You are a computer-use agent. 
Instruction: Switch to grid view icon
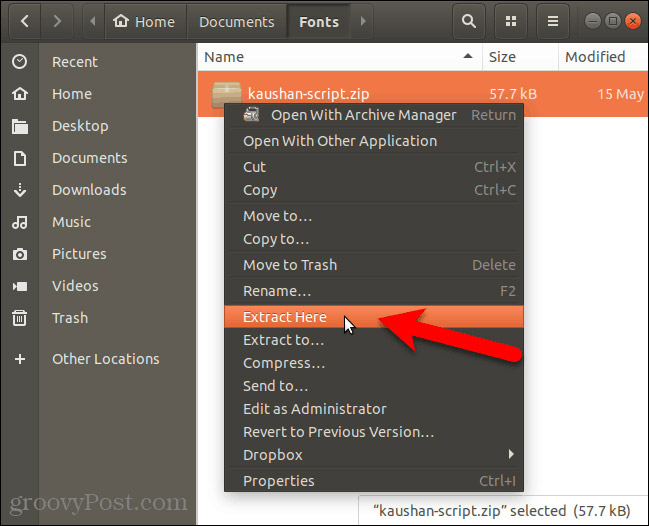point(511,21)
